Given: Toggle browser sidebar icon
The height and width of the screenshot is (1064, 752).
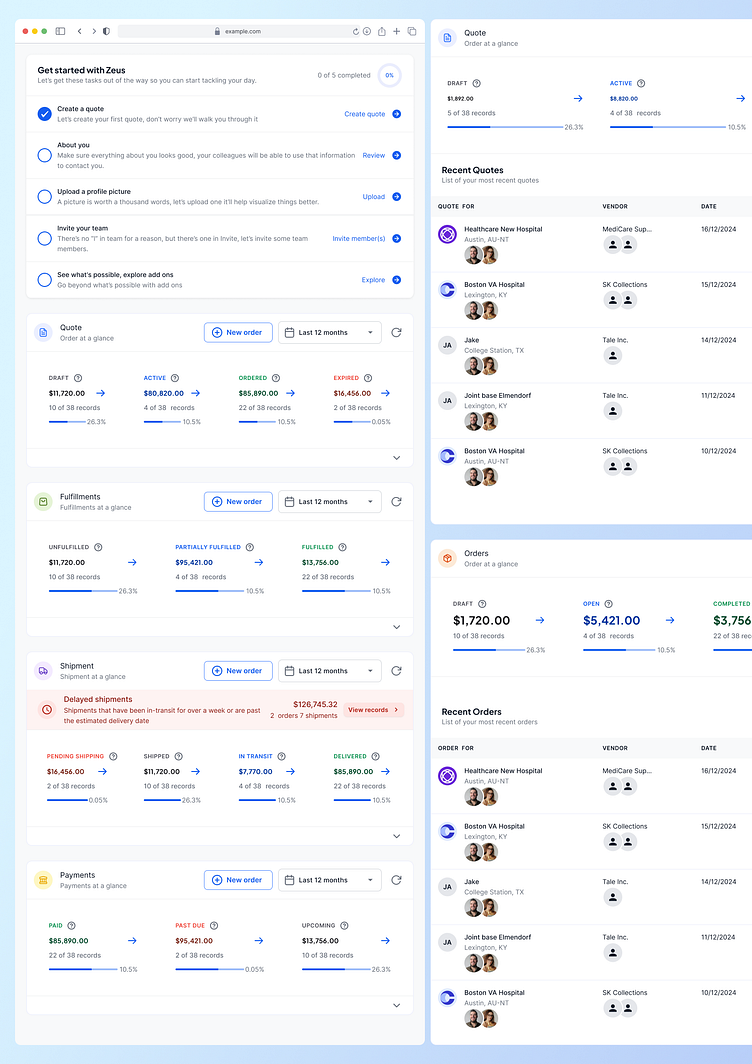Looking at the screenshot, I should click(x=60, y=31).
